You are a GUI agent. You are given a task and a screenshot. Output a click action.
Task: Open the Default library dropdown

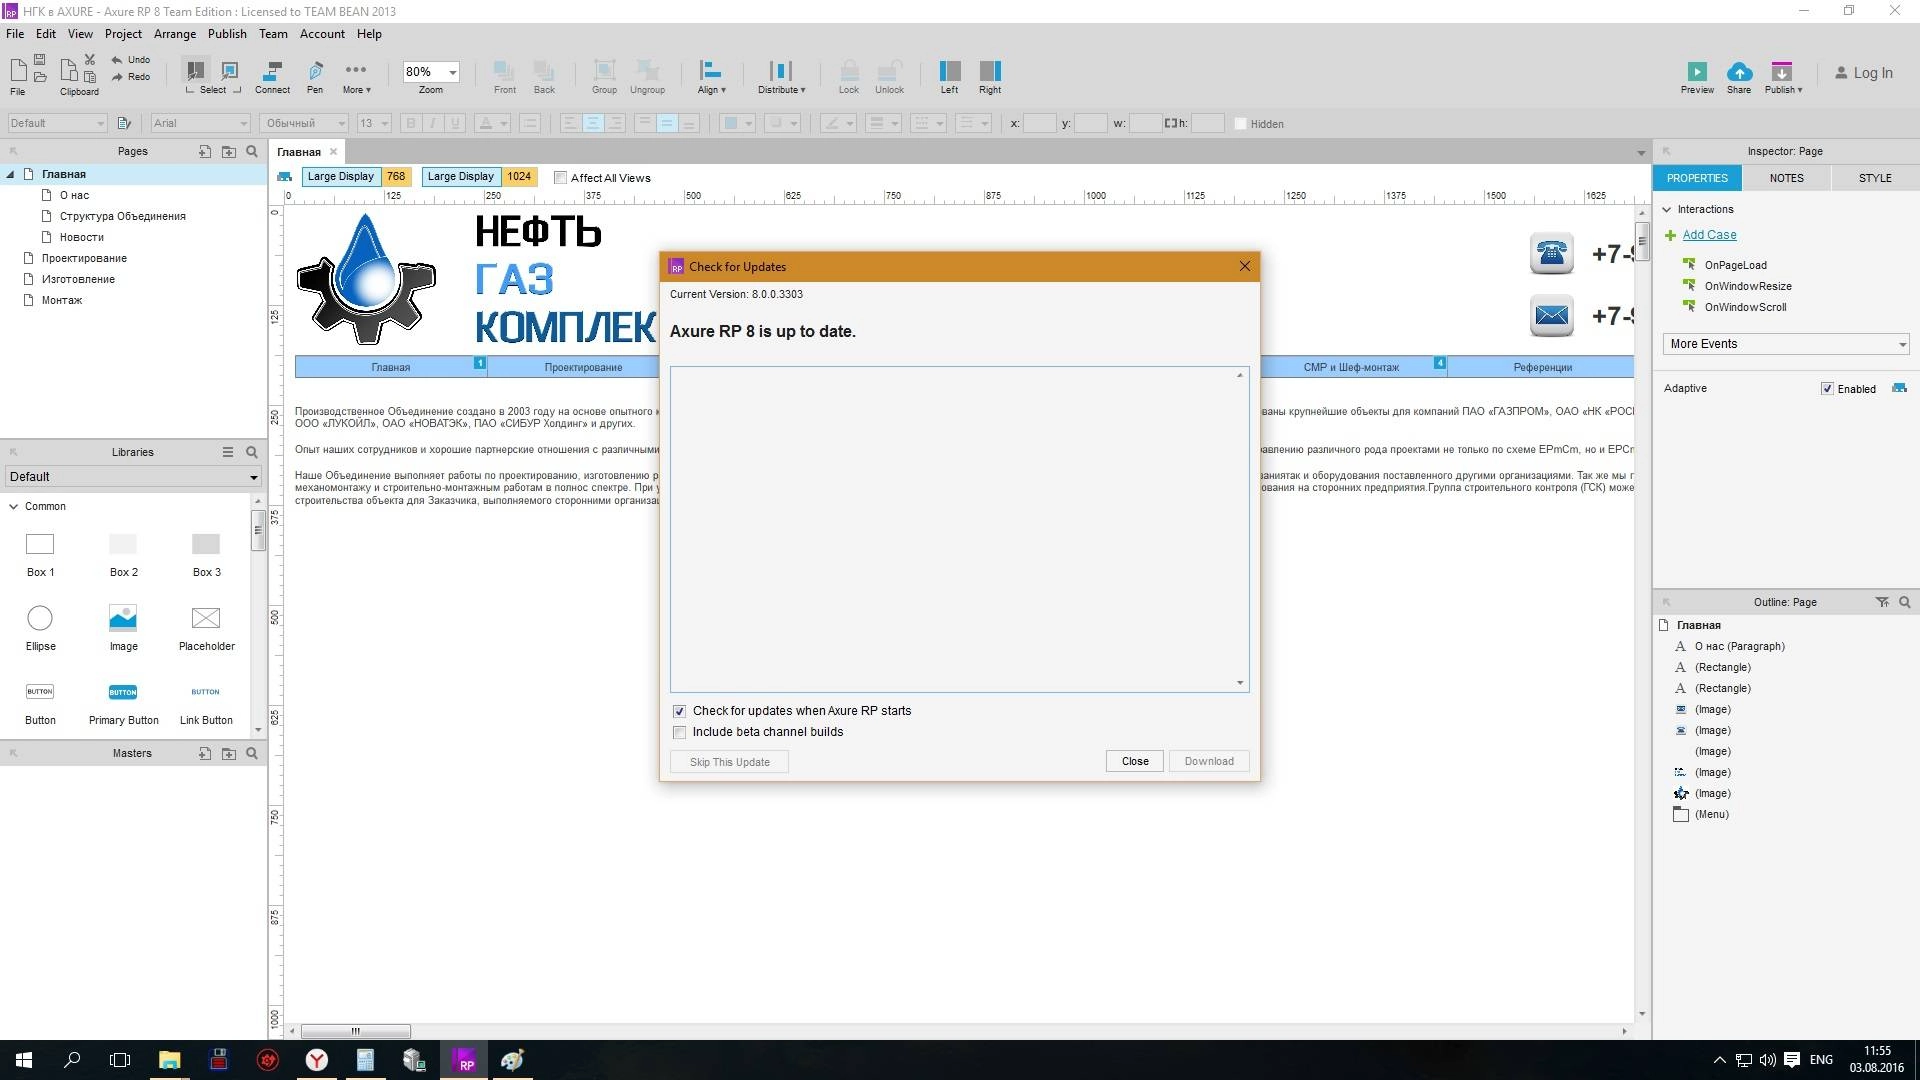pos(133,477)
